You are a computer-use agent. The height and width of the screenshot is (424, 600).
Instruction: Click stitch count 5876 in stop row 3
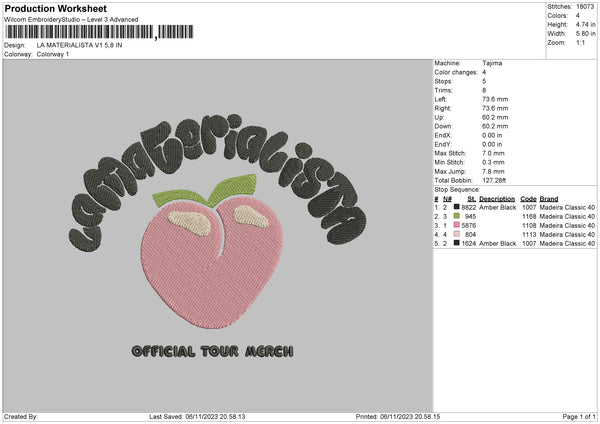(x=469, y=225)
